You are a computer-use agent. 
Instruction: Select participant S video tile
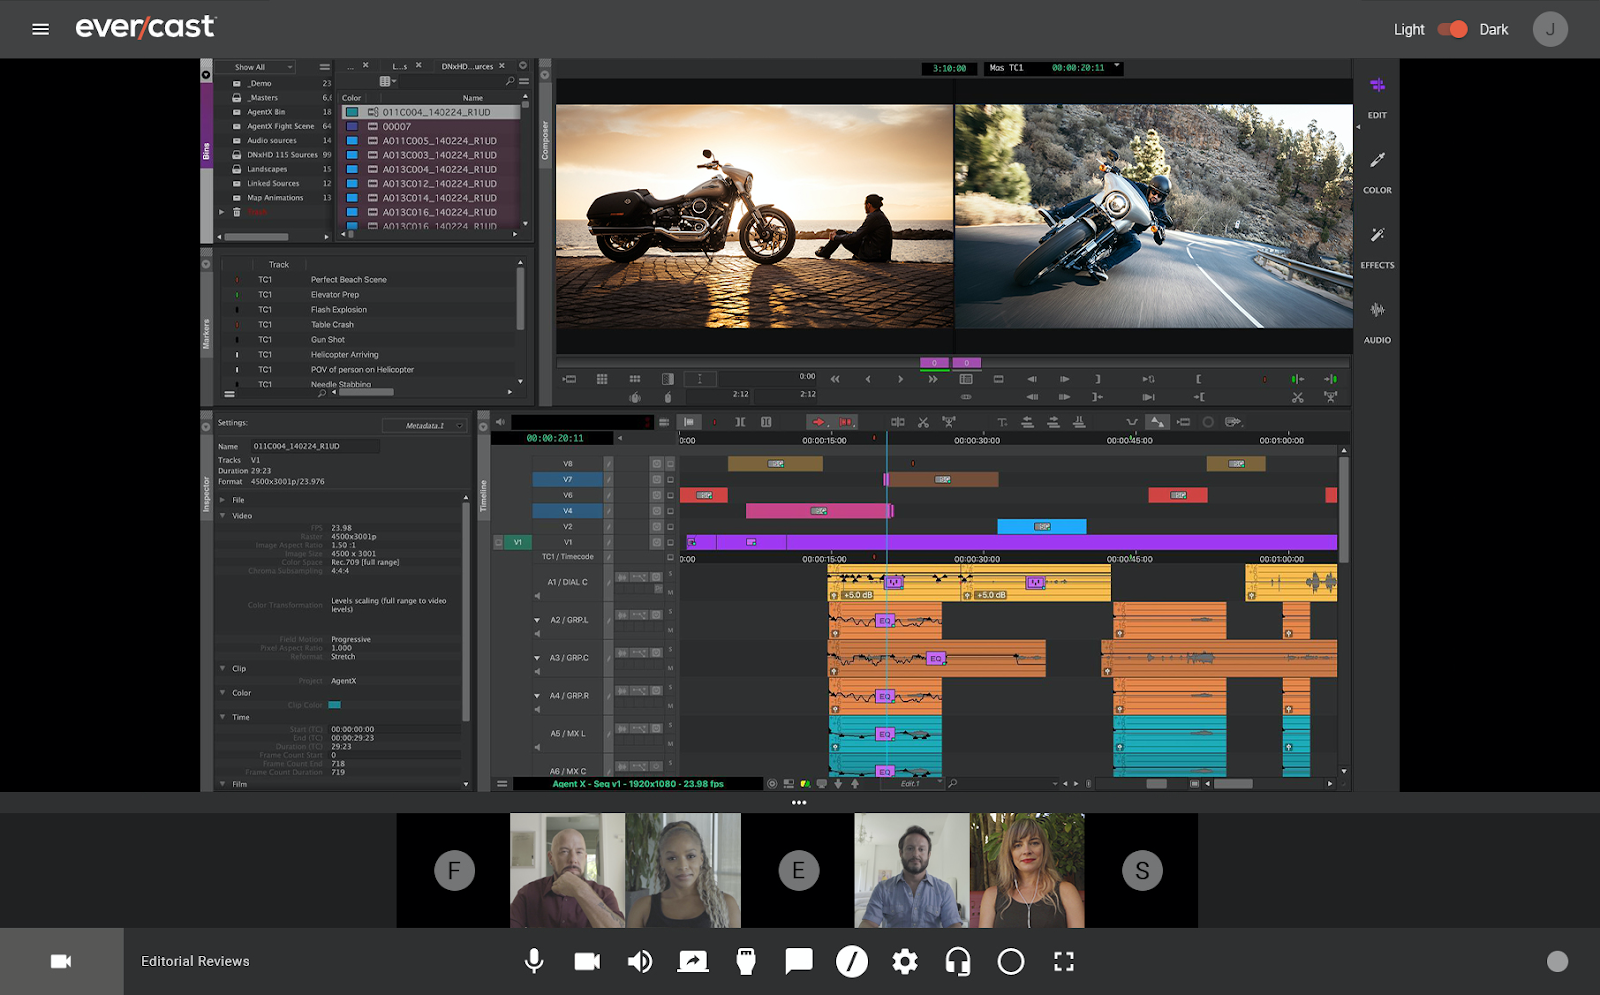(1142, 870)
